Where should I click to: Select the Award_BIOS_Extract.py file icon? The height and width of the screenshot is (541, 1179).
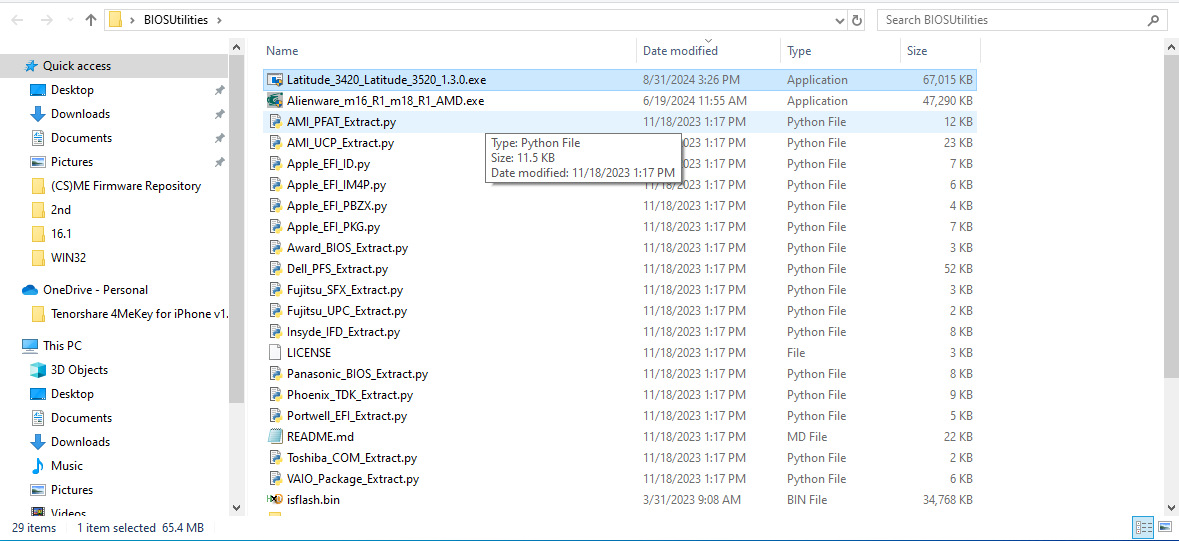tap(275, 248)
